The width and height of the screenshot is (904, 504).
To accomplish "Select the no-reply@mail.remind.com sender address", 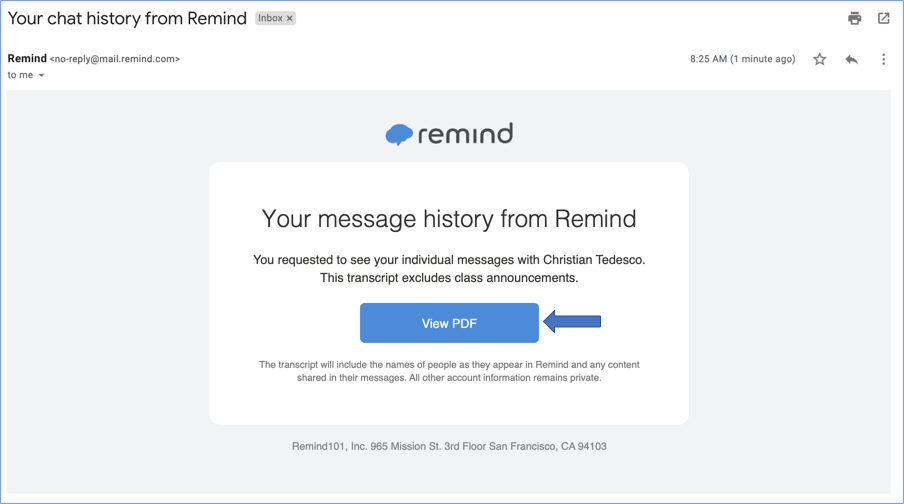I will [115, 59].
